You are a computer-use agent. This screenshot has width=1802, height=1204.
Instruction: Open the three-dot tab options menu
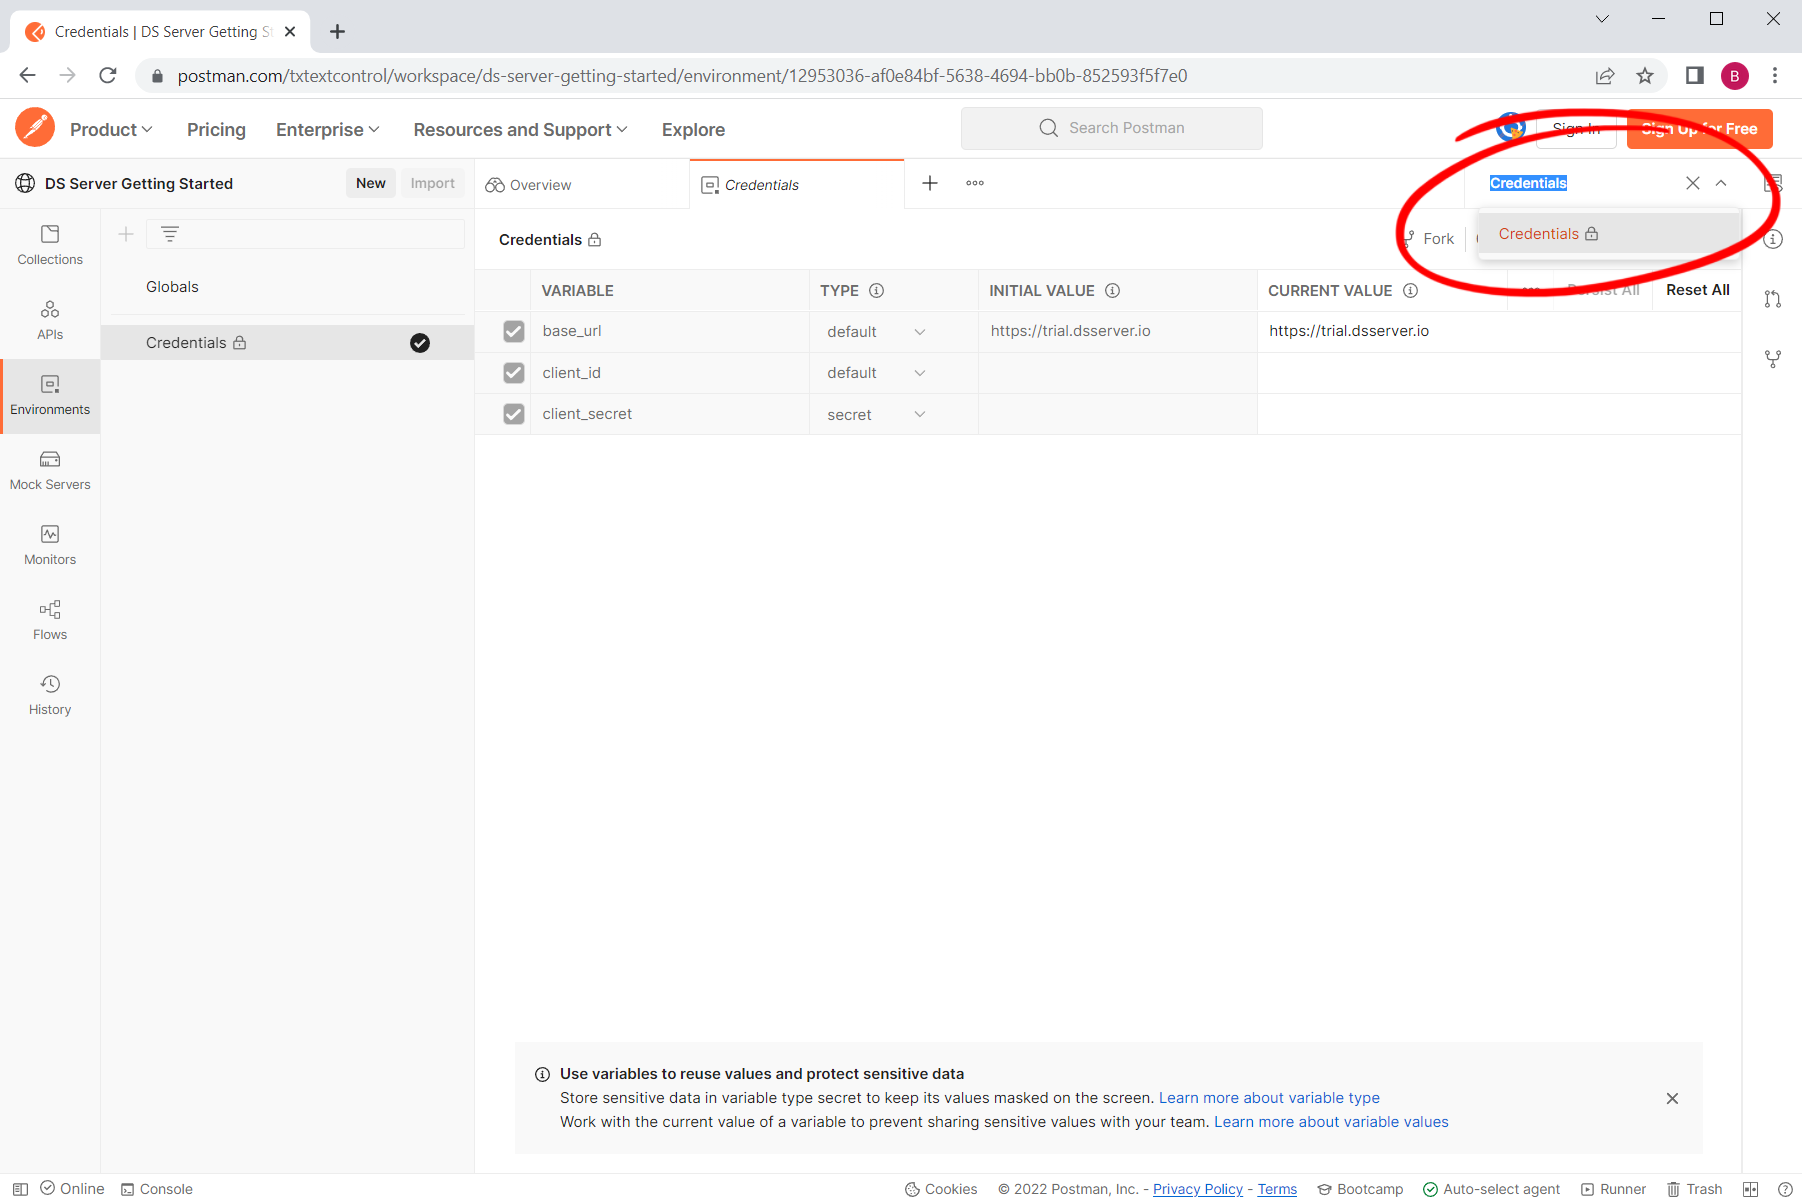click(975, 183)
